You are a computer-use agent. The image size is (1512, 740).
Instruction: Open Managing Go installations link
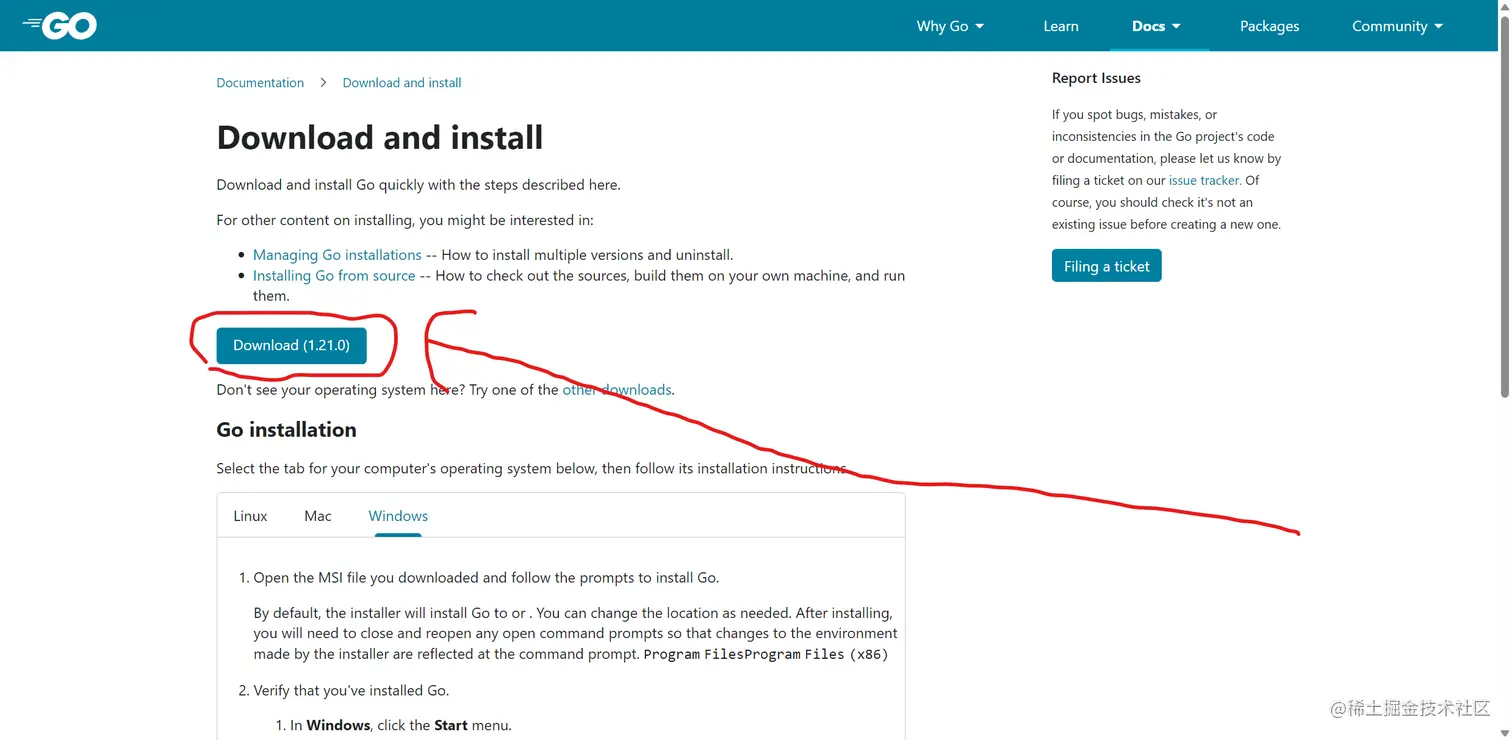point(337,255)
